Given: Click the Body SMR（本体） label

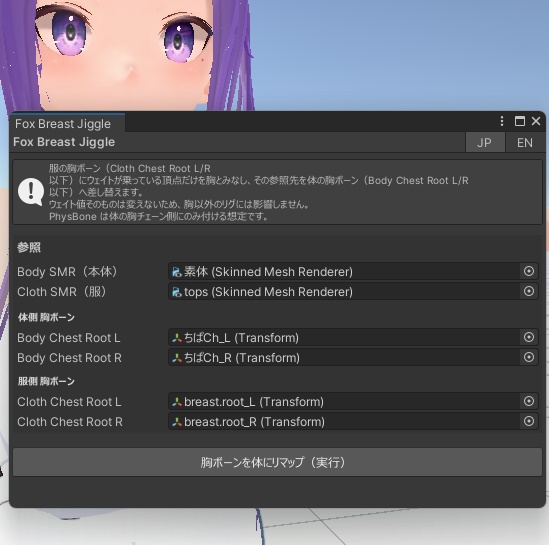Looking at the screenshot, I should (67, 272).
